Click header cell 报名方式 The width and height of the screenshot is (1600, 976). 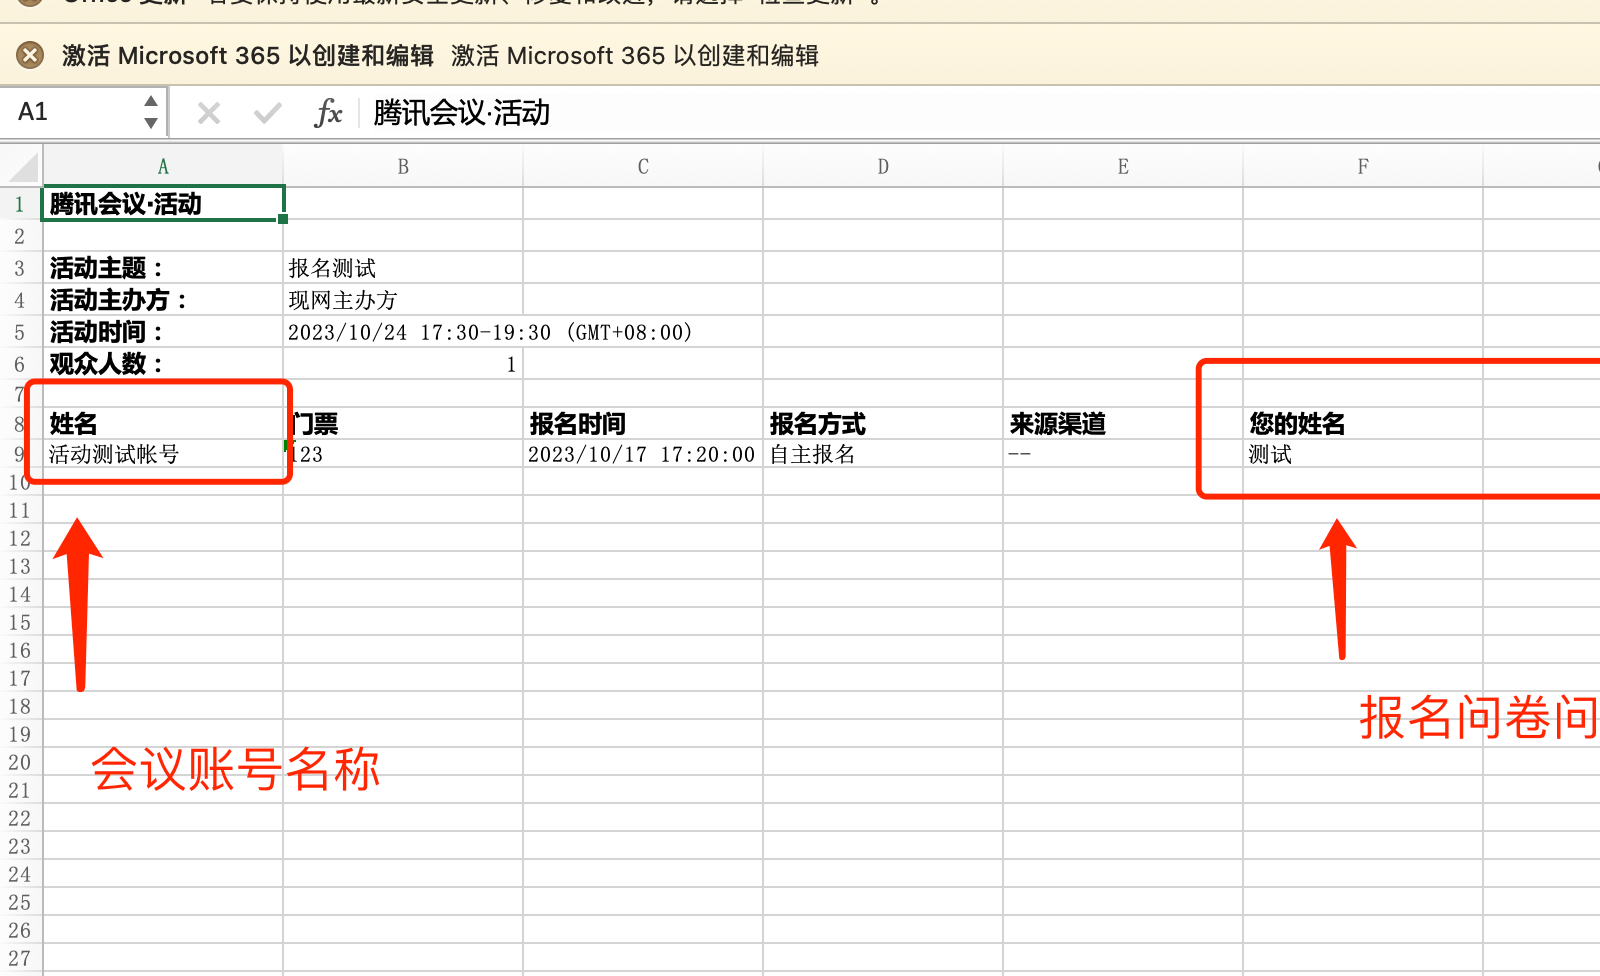[x=883, y=423]
